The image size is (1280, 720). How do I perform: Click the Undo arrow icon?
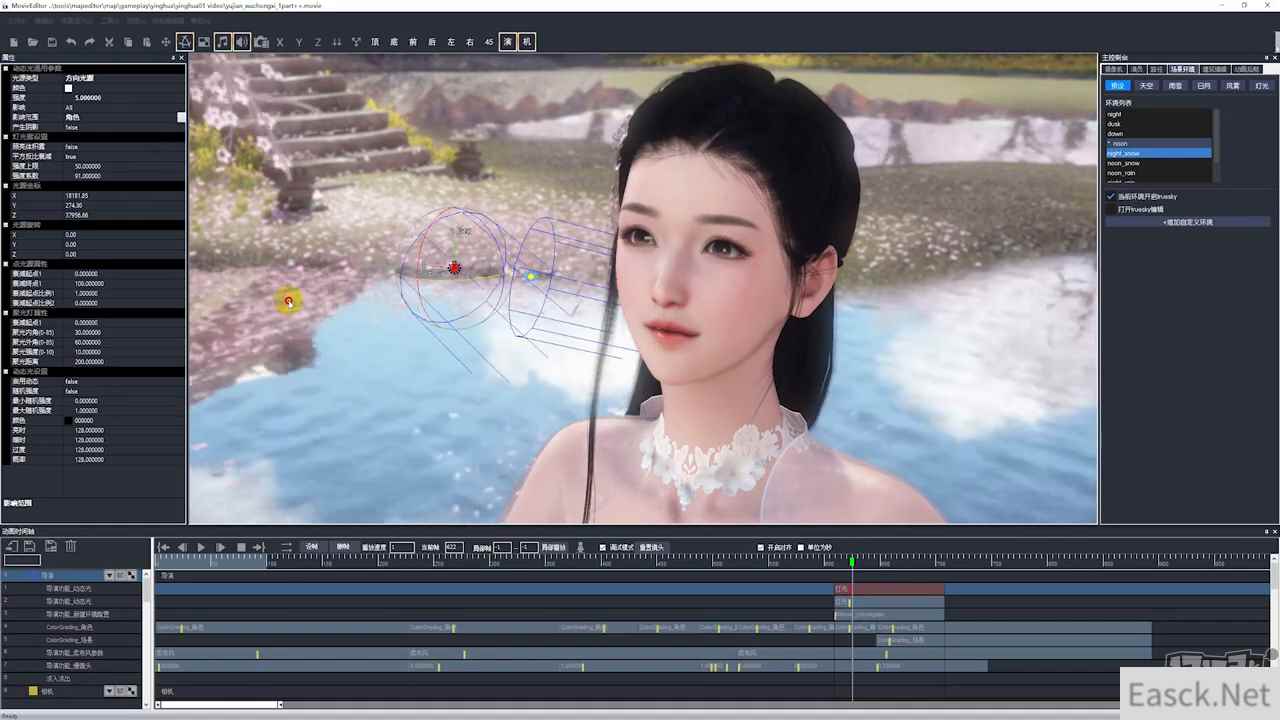[x=71, y=42]
